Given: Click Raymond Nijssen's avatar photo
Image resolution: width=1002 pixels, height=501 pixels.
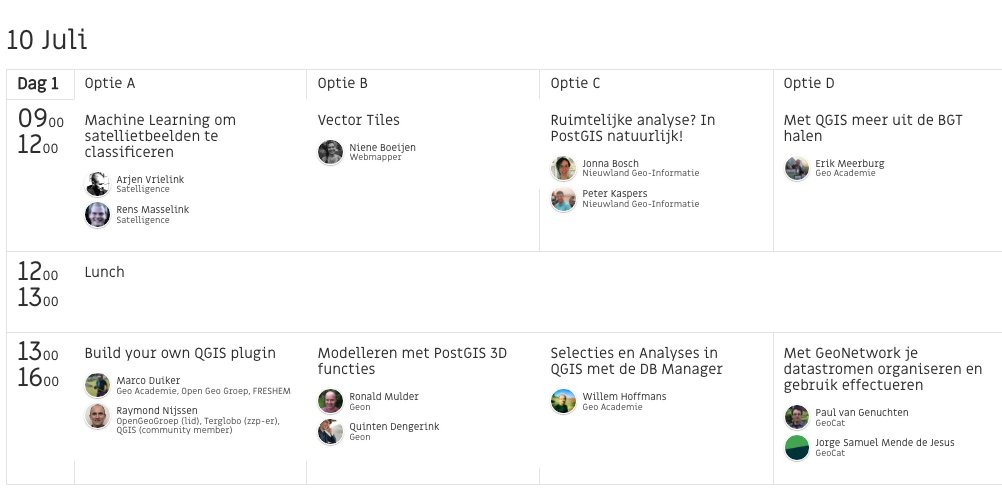Looking at the screenshot, I should [97, 416].
